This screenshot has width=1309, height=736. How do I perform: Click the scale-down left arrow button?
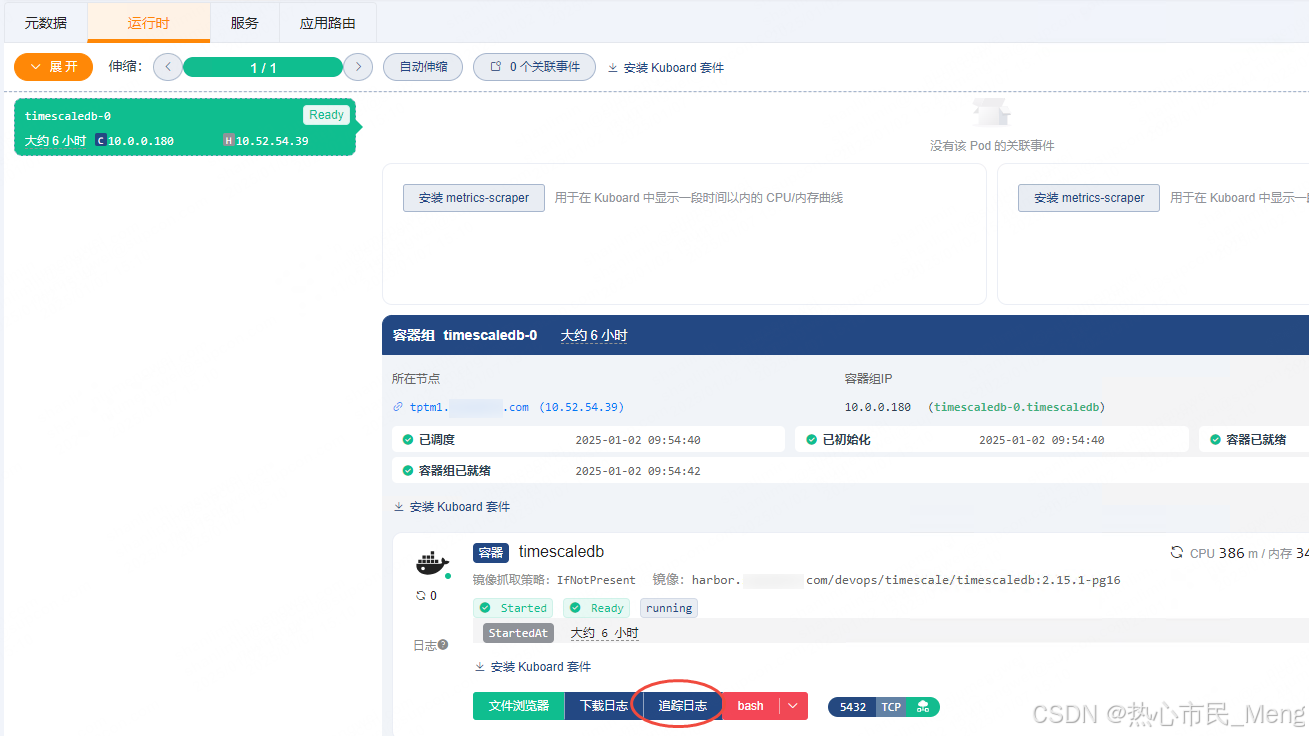(x=167, y=67)
